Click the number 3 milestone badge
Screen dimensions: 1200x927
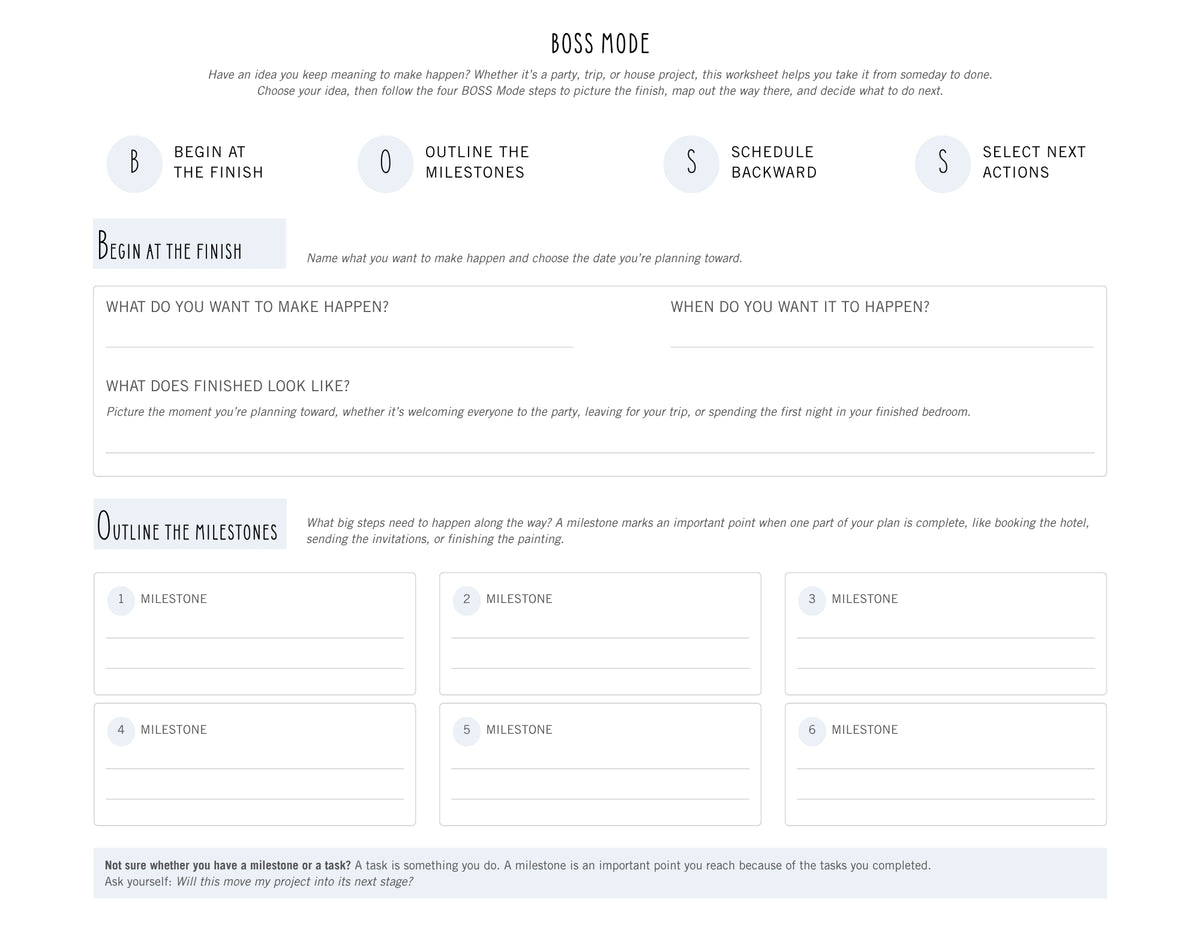click(x=812, y=600)
